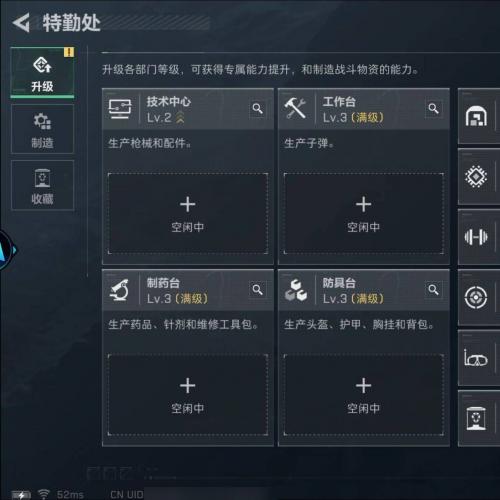This screenshot has width=500, height=500.
Task: Click the 技术中心 computer icon
Action: click(x=120, y=109)
